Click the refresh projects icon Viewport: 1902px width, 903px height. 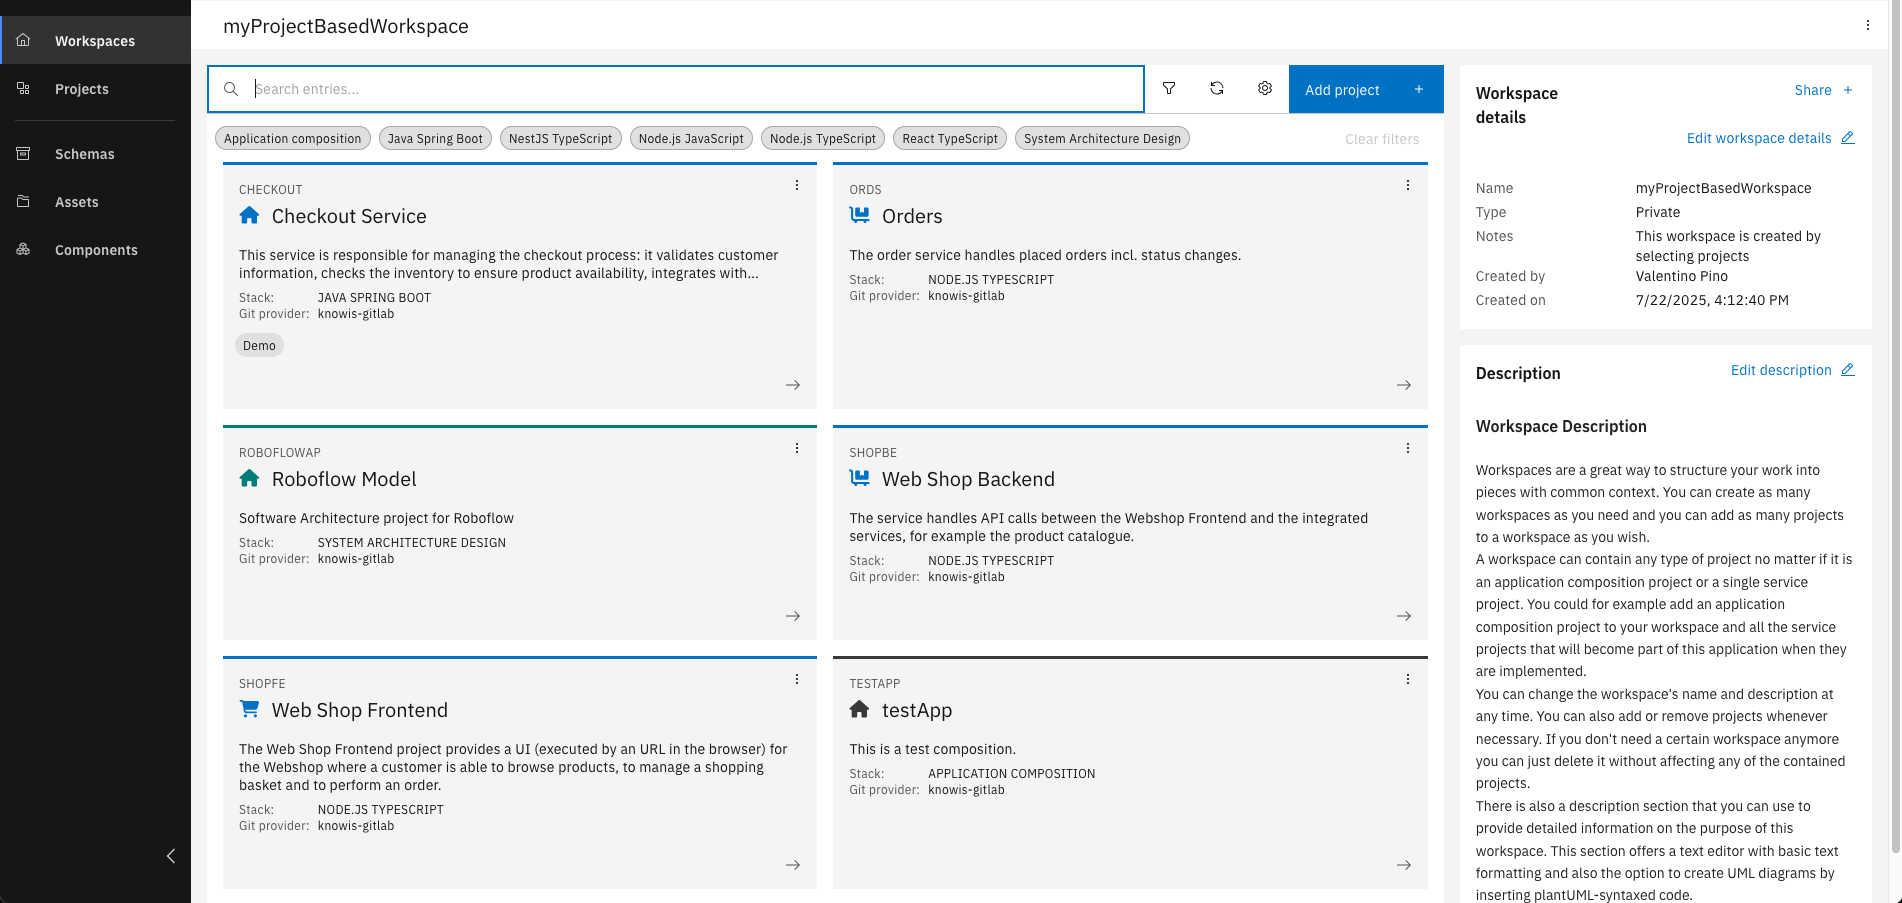[x=1216, y=89]
